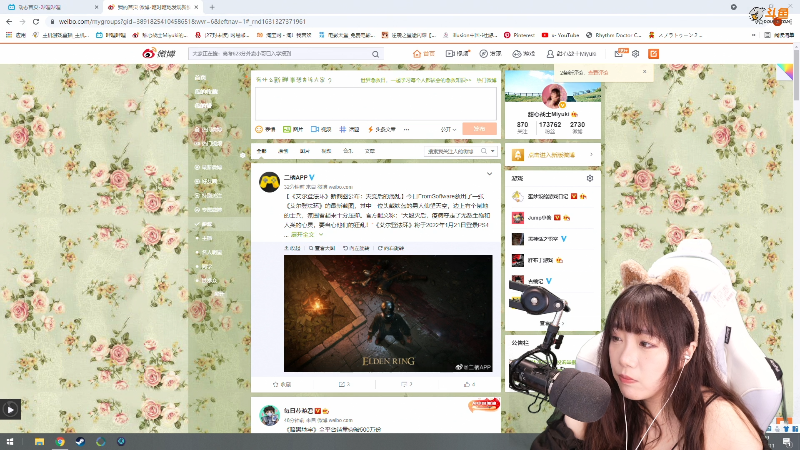Screen dimensions: 800x450
Task: Open the author name of first post
Action: [295, 178]
